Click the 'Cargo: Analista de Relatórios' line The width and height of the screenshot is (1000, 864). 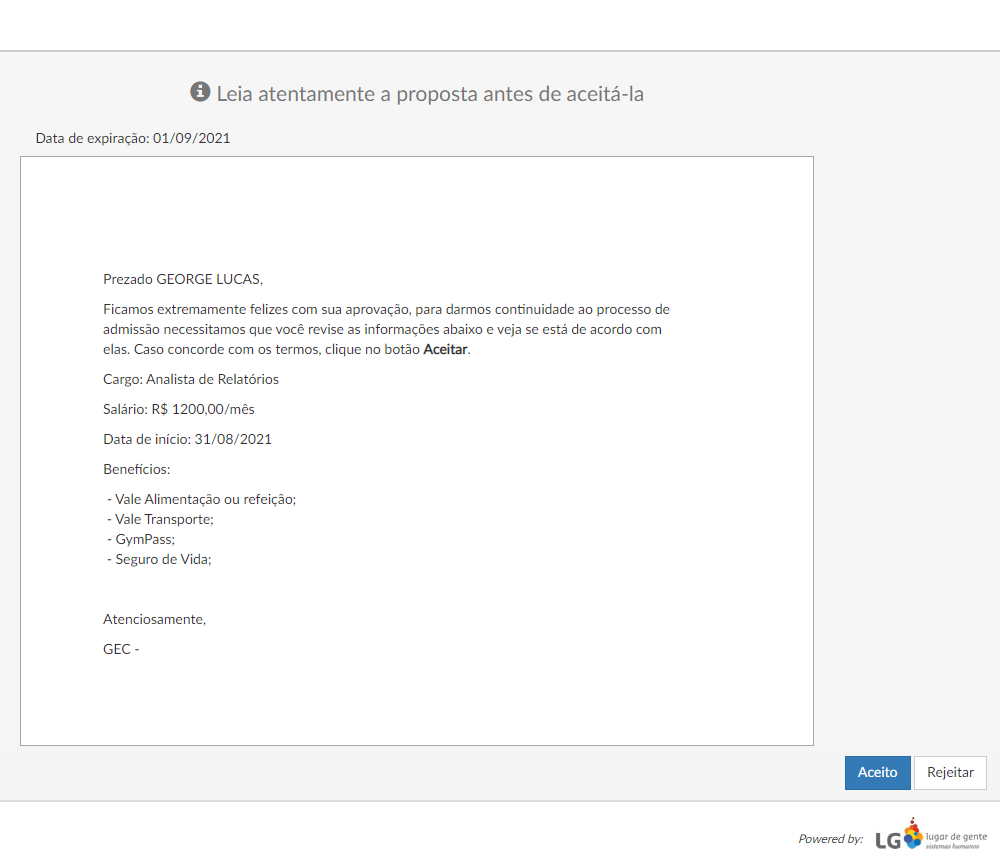191,380
